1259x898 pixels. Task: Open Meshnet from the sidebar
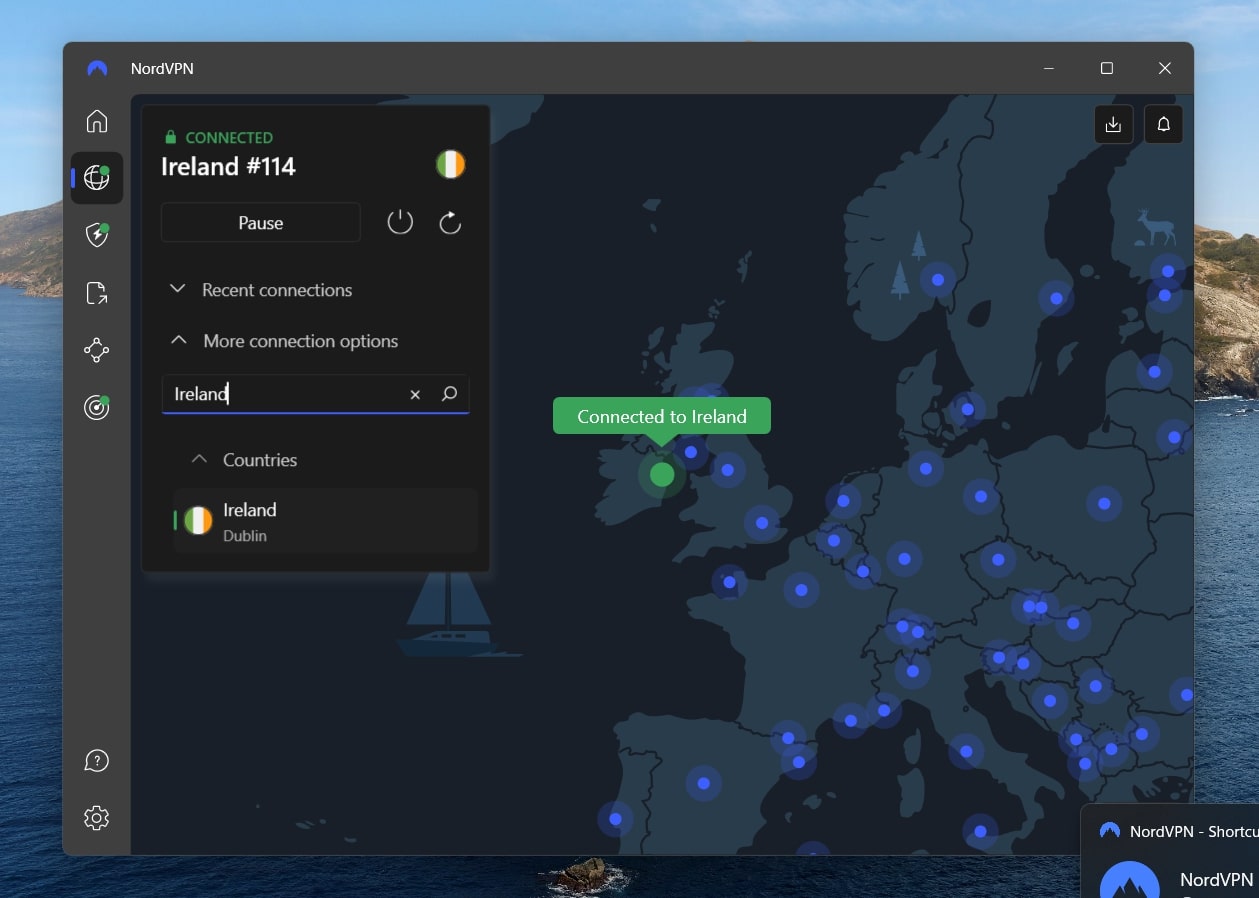pyautogui.click(x=96, y=350)
